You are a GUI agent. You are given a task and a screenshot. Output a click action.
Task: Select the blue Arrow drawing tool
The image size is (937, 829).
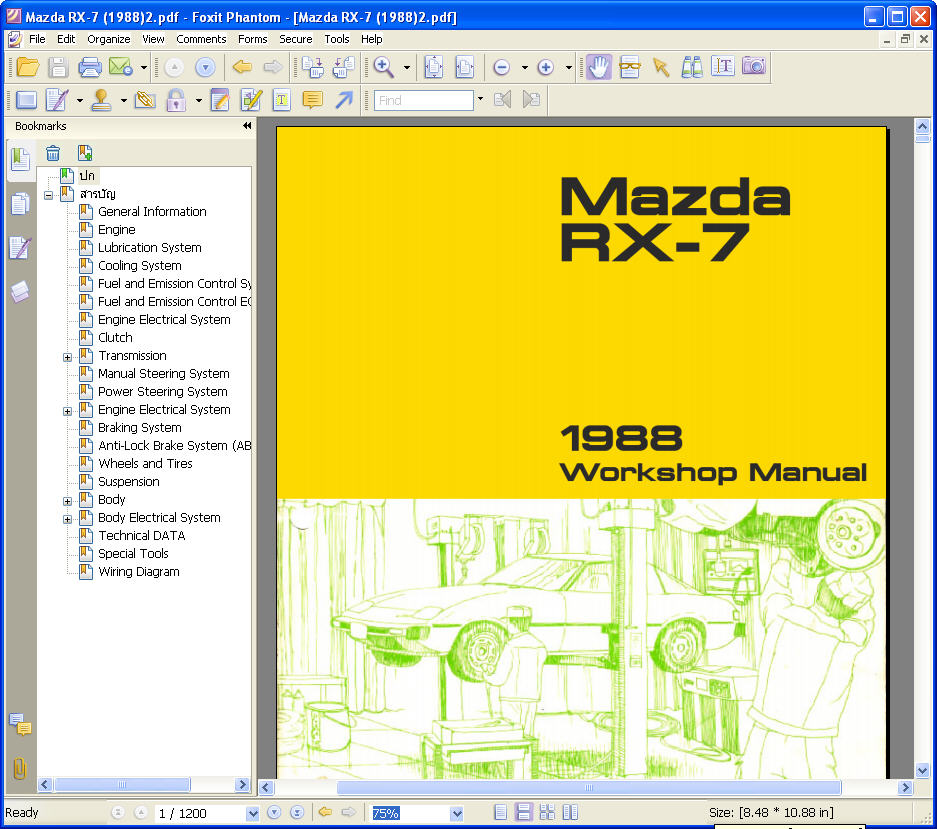(344, 99)
